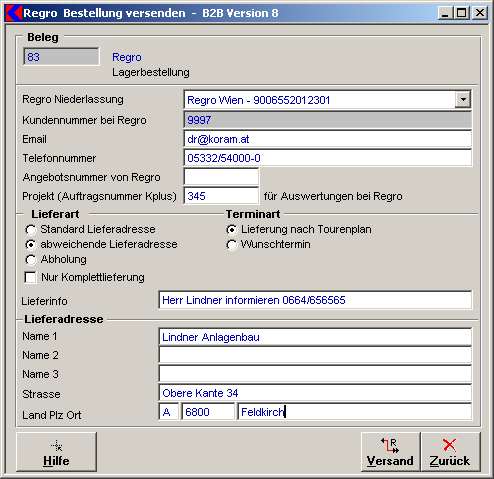Click the Strasse field Obere Kante 34
This screenshot has width=494, height=479.
315,393
